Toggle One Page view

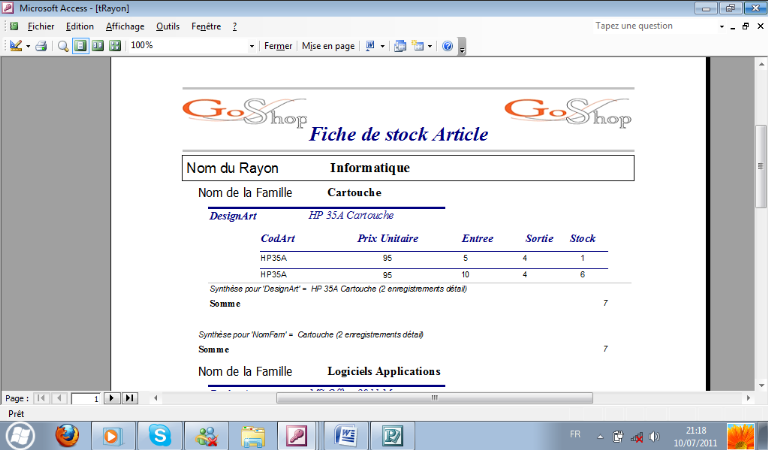tap(80, 46)
